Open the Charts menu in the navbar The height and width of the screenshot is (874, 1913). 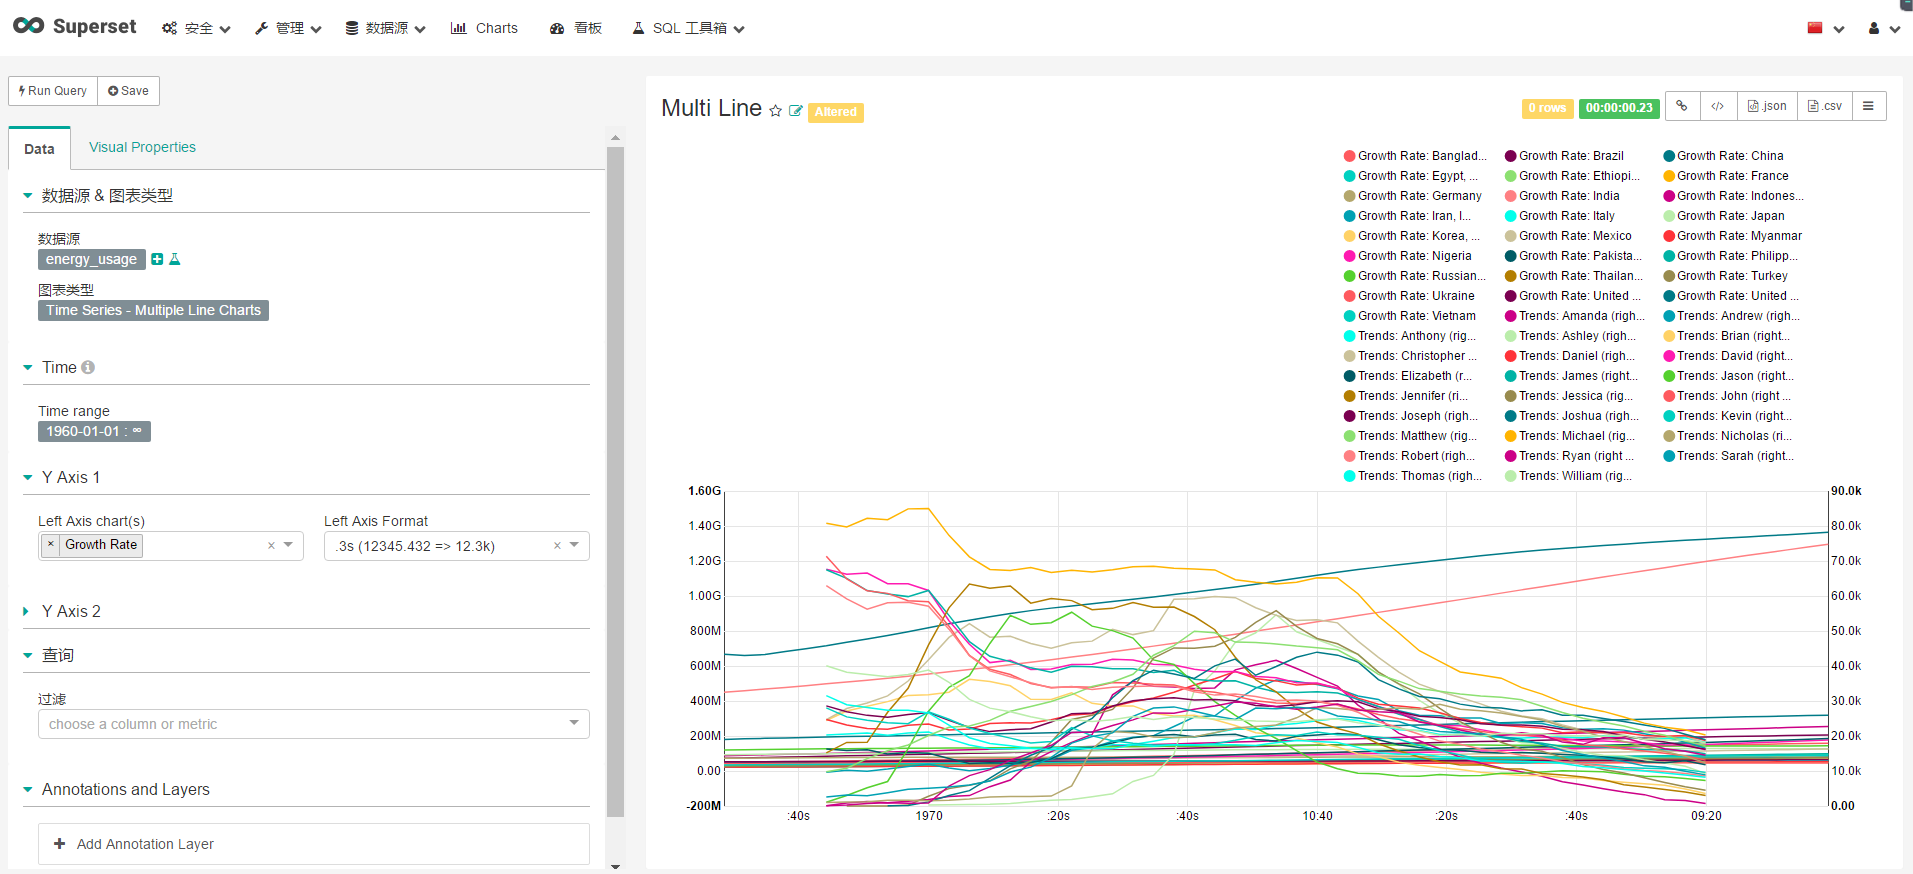485,28
